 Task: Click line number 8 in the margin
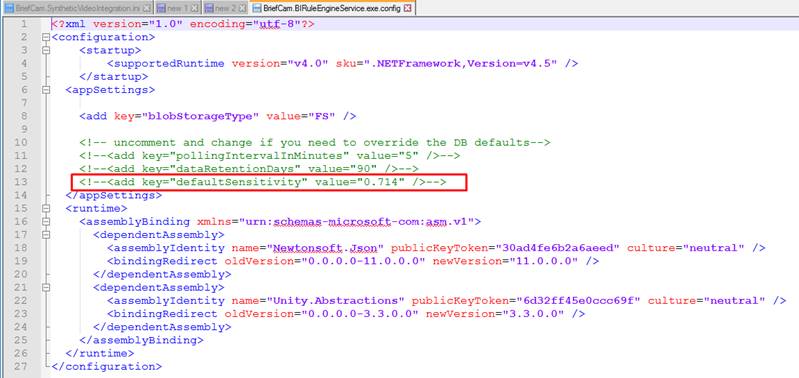point(24,116)
